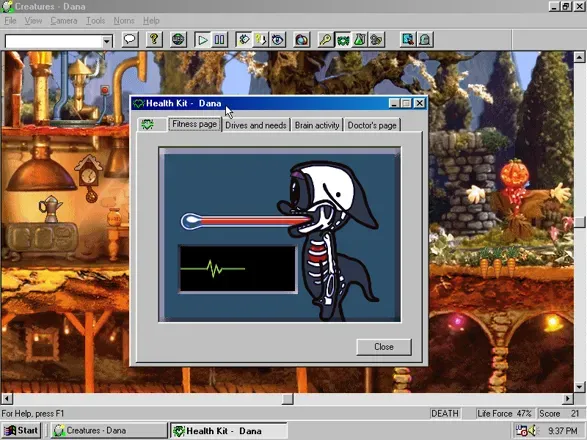This screenshot has width=587, height=440.
Task: Click the vertical scrollbar thumb
Action: [x=579, y=222]
